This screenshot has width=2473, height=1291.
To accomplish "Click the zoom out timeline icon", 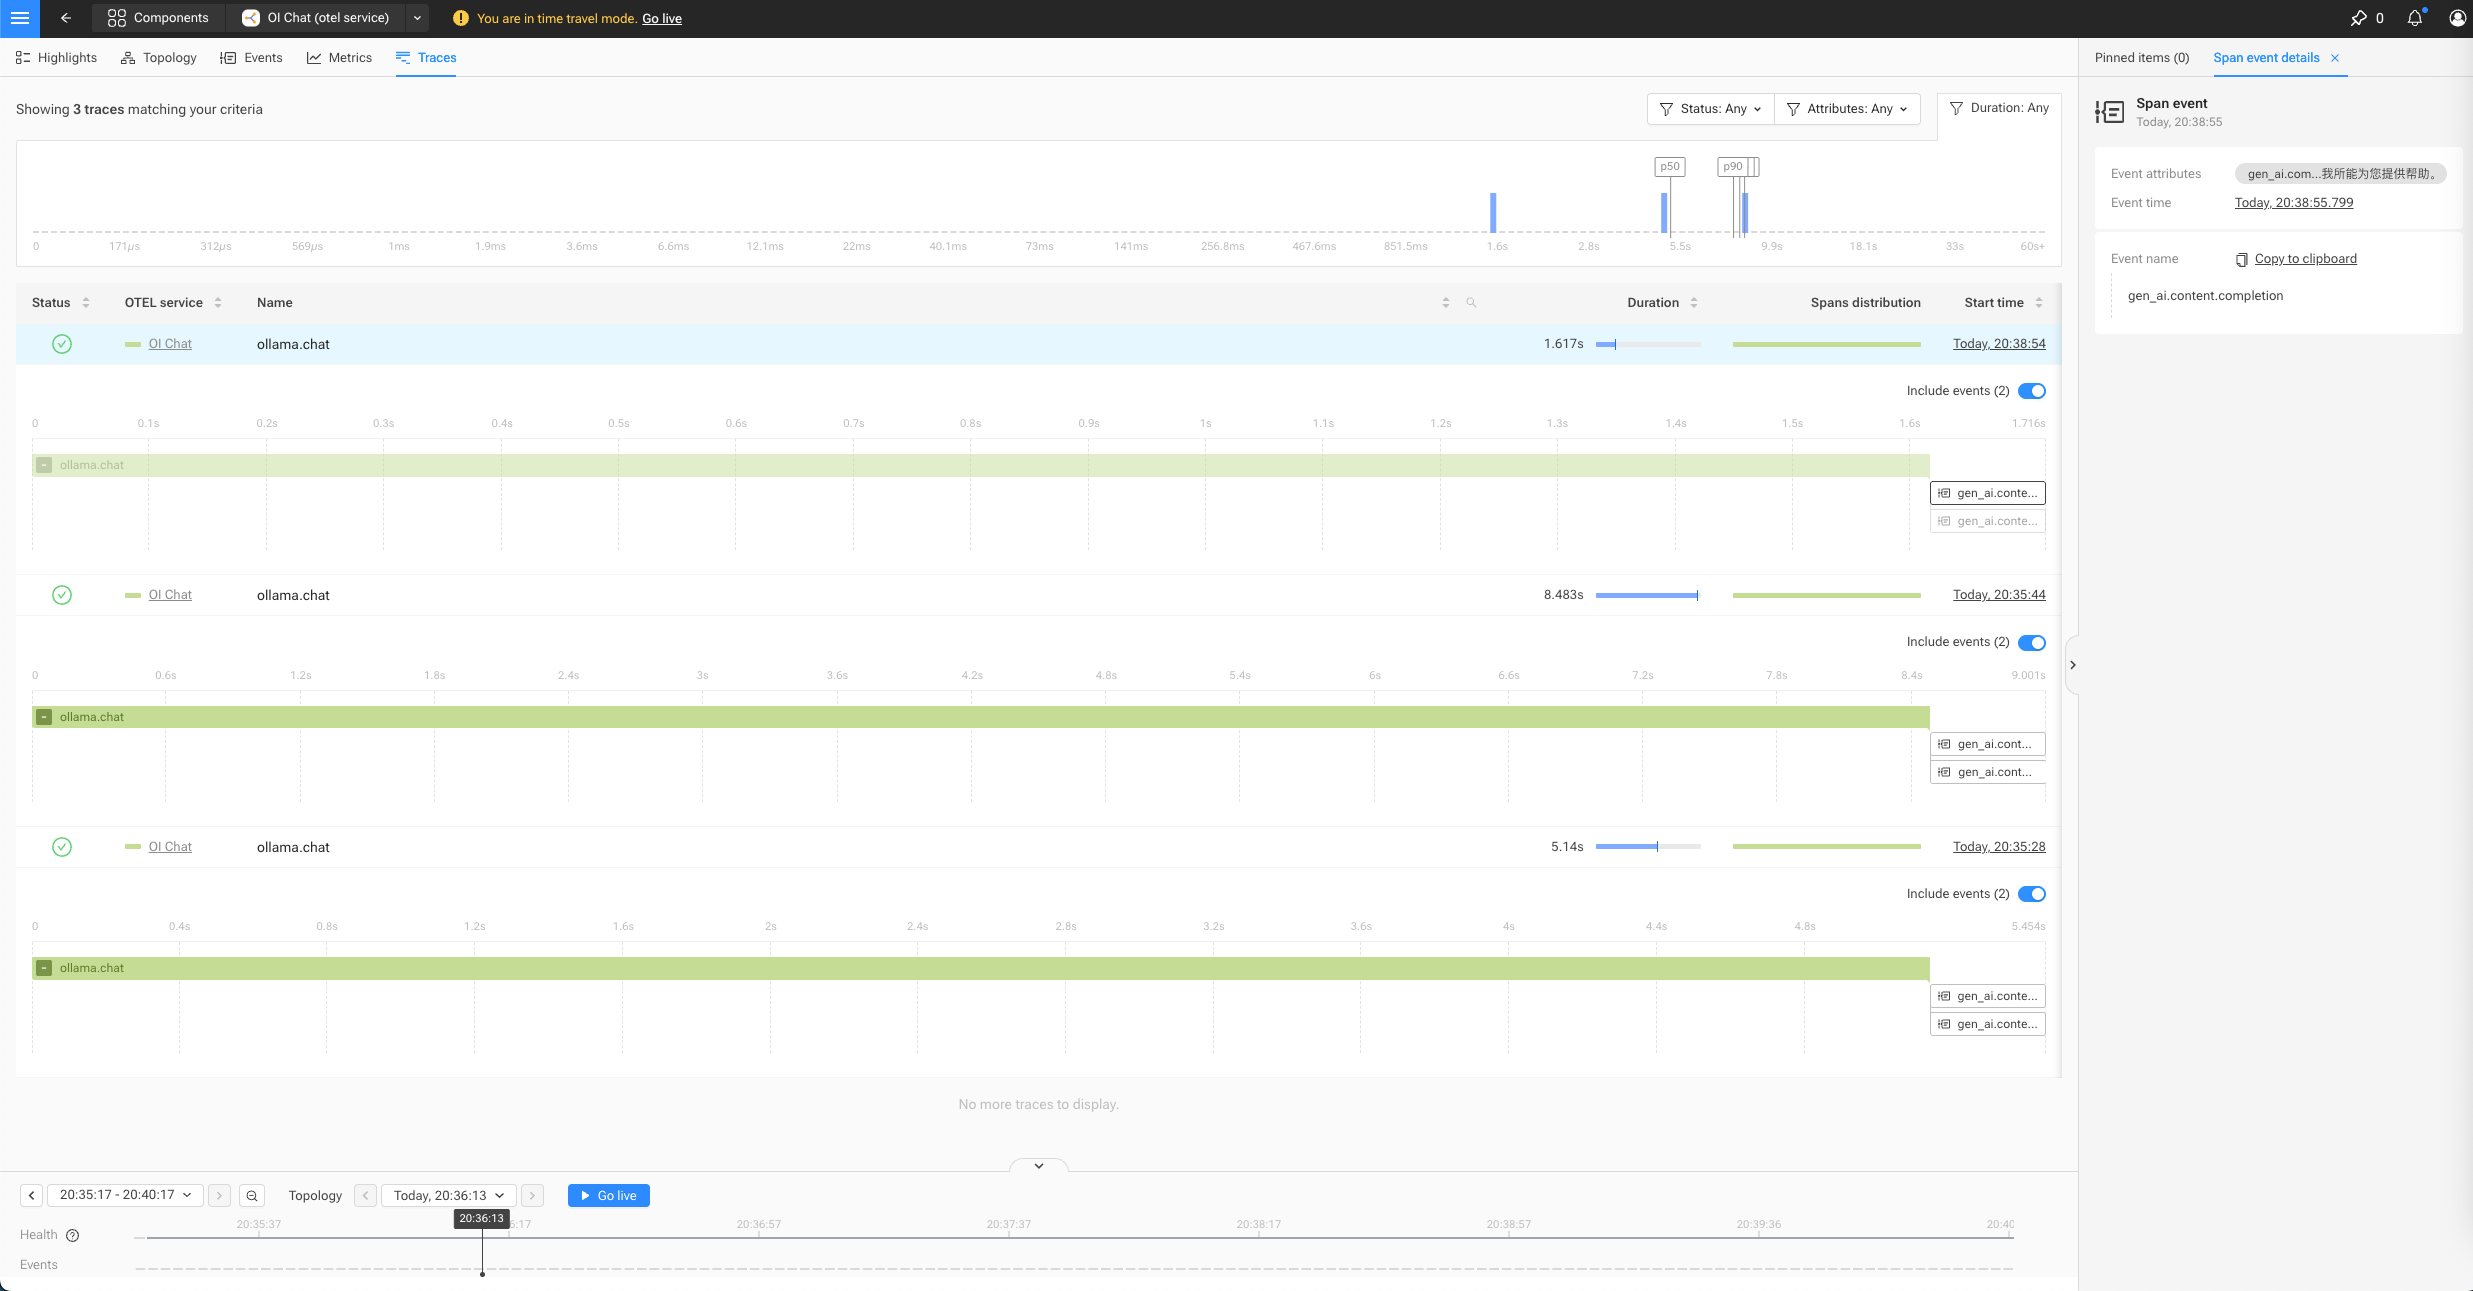I will 252,1195.
